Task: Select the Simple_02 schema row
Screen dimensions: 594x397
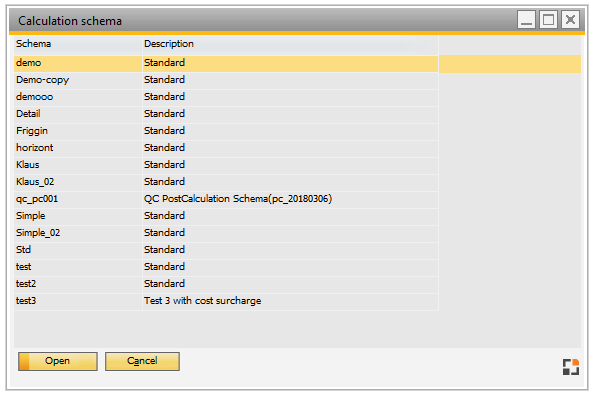Action: 226,233
